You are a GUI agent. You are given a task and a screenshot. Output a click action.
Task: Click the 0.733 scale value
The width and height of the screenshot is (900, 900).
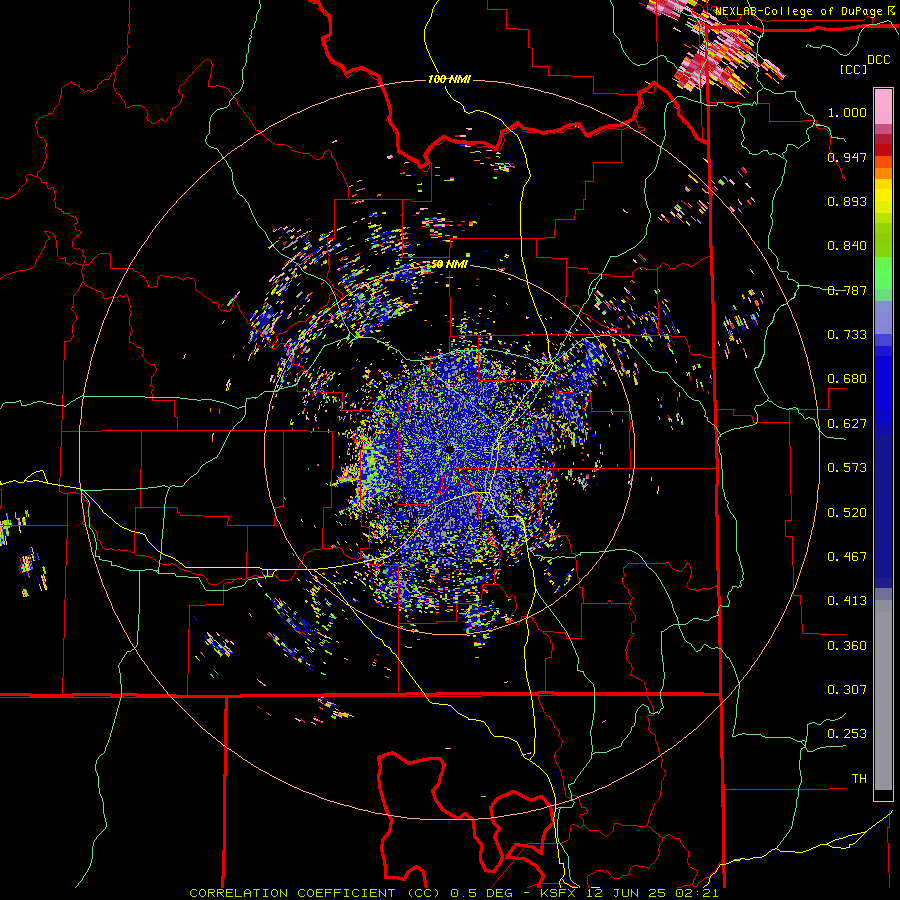847,335
